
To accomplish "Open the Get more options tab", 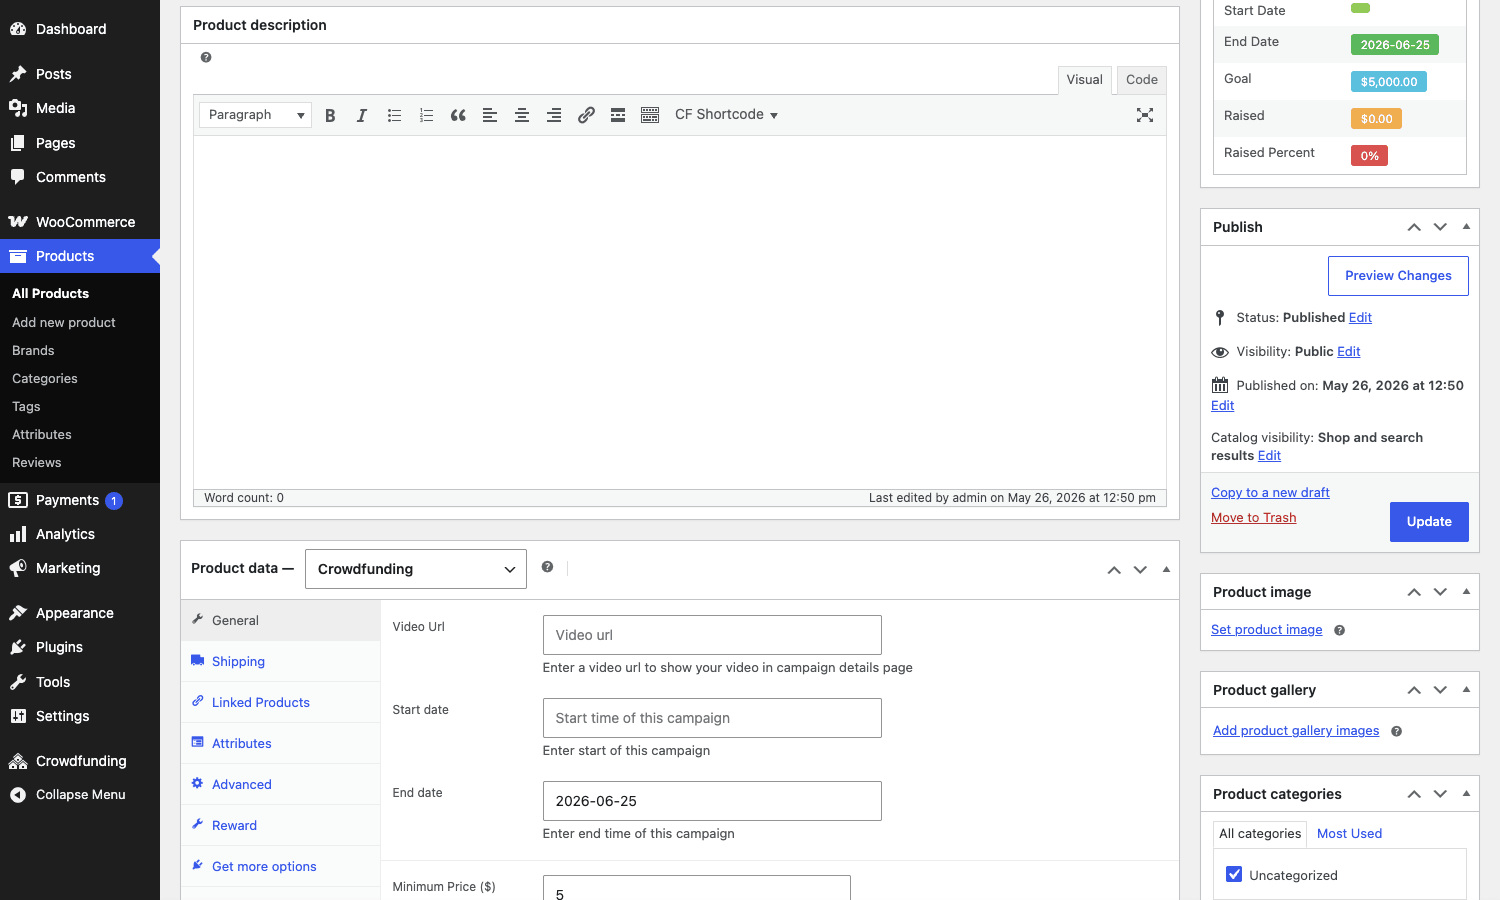I will (281, 866).
